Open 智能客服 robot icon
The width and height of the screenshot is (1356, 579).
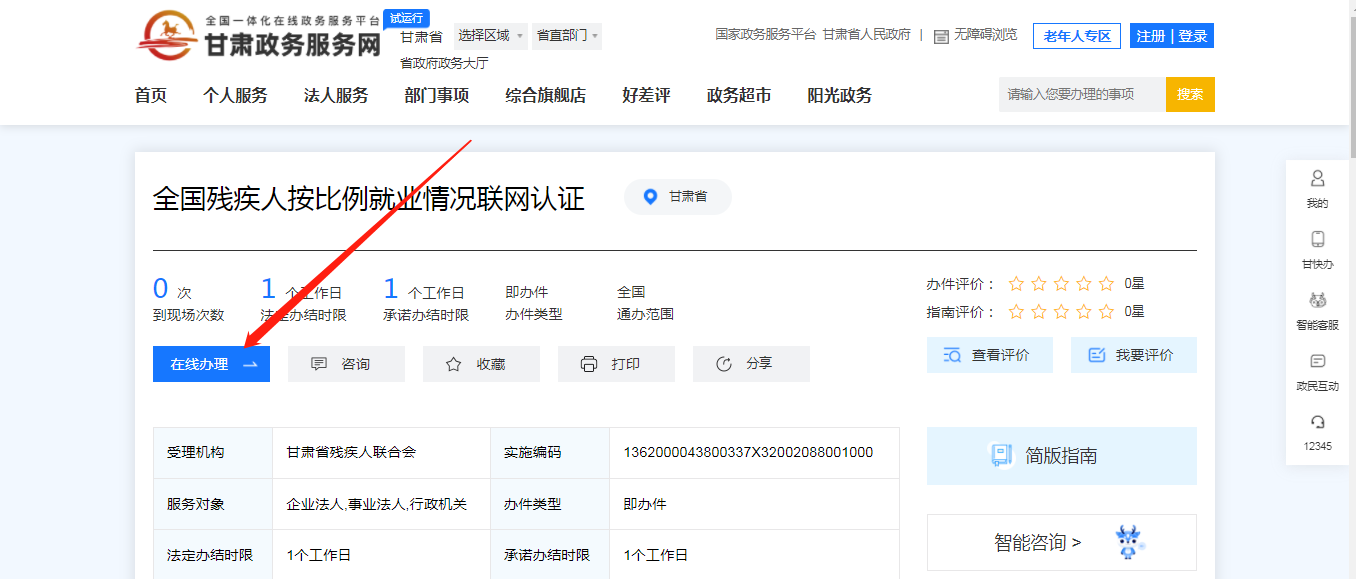(1317, 301)
